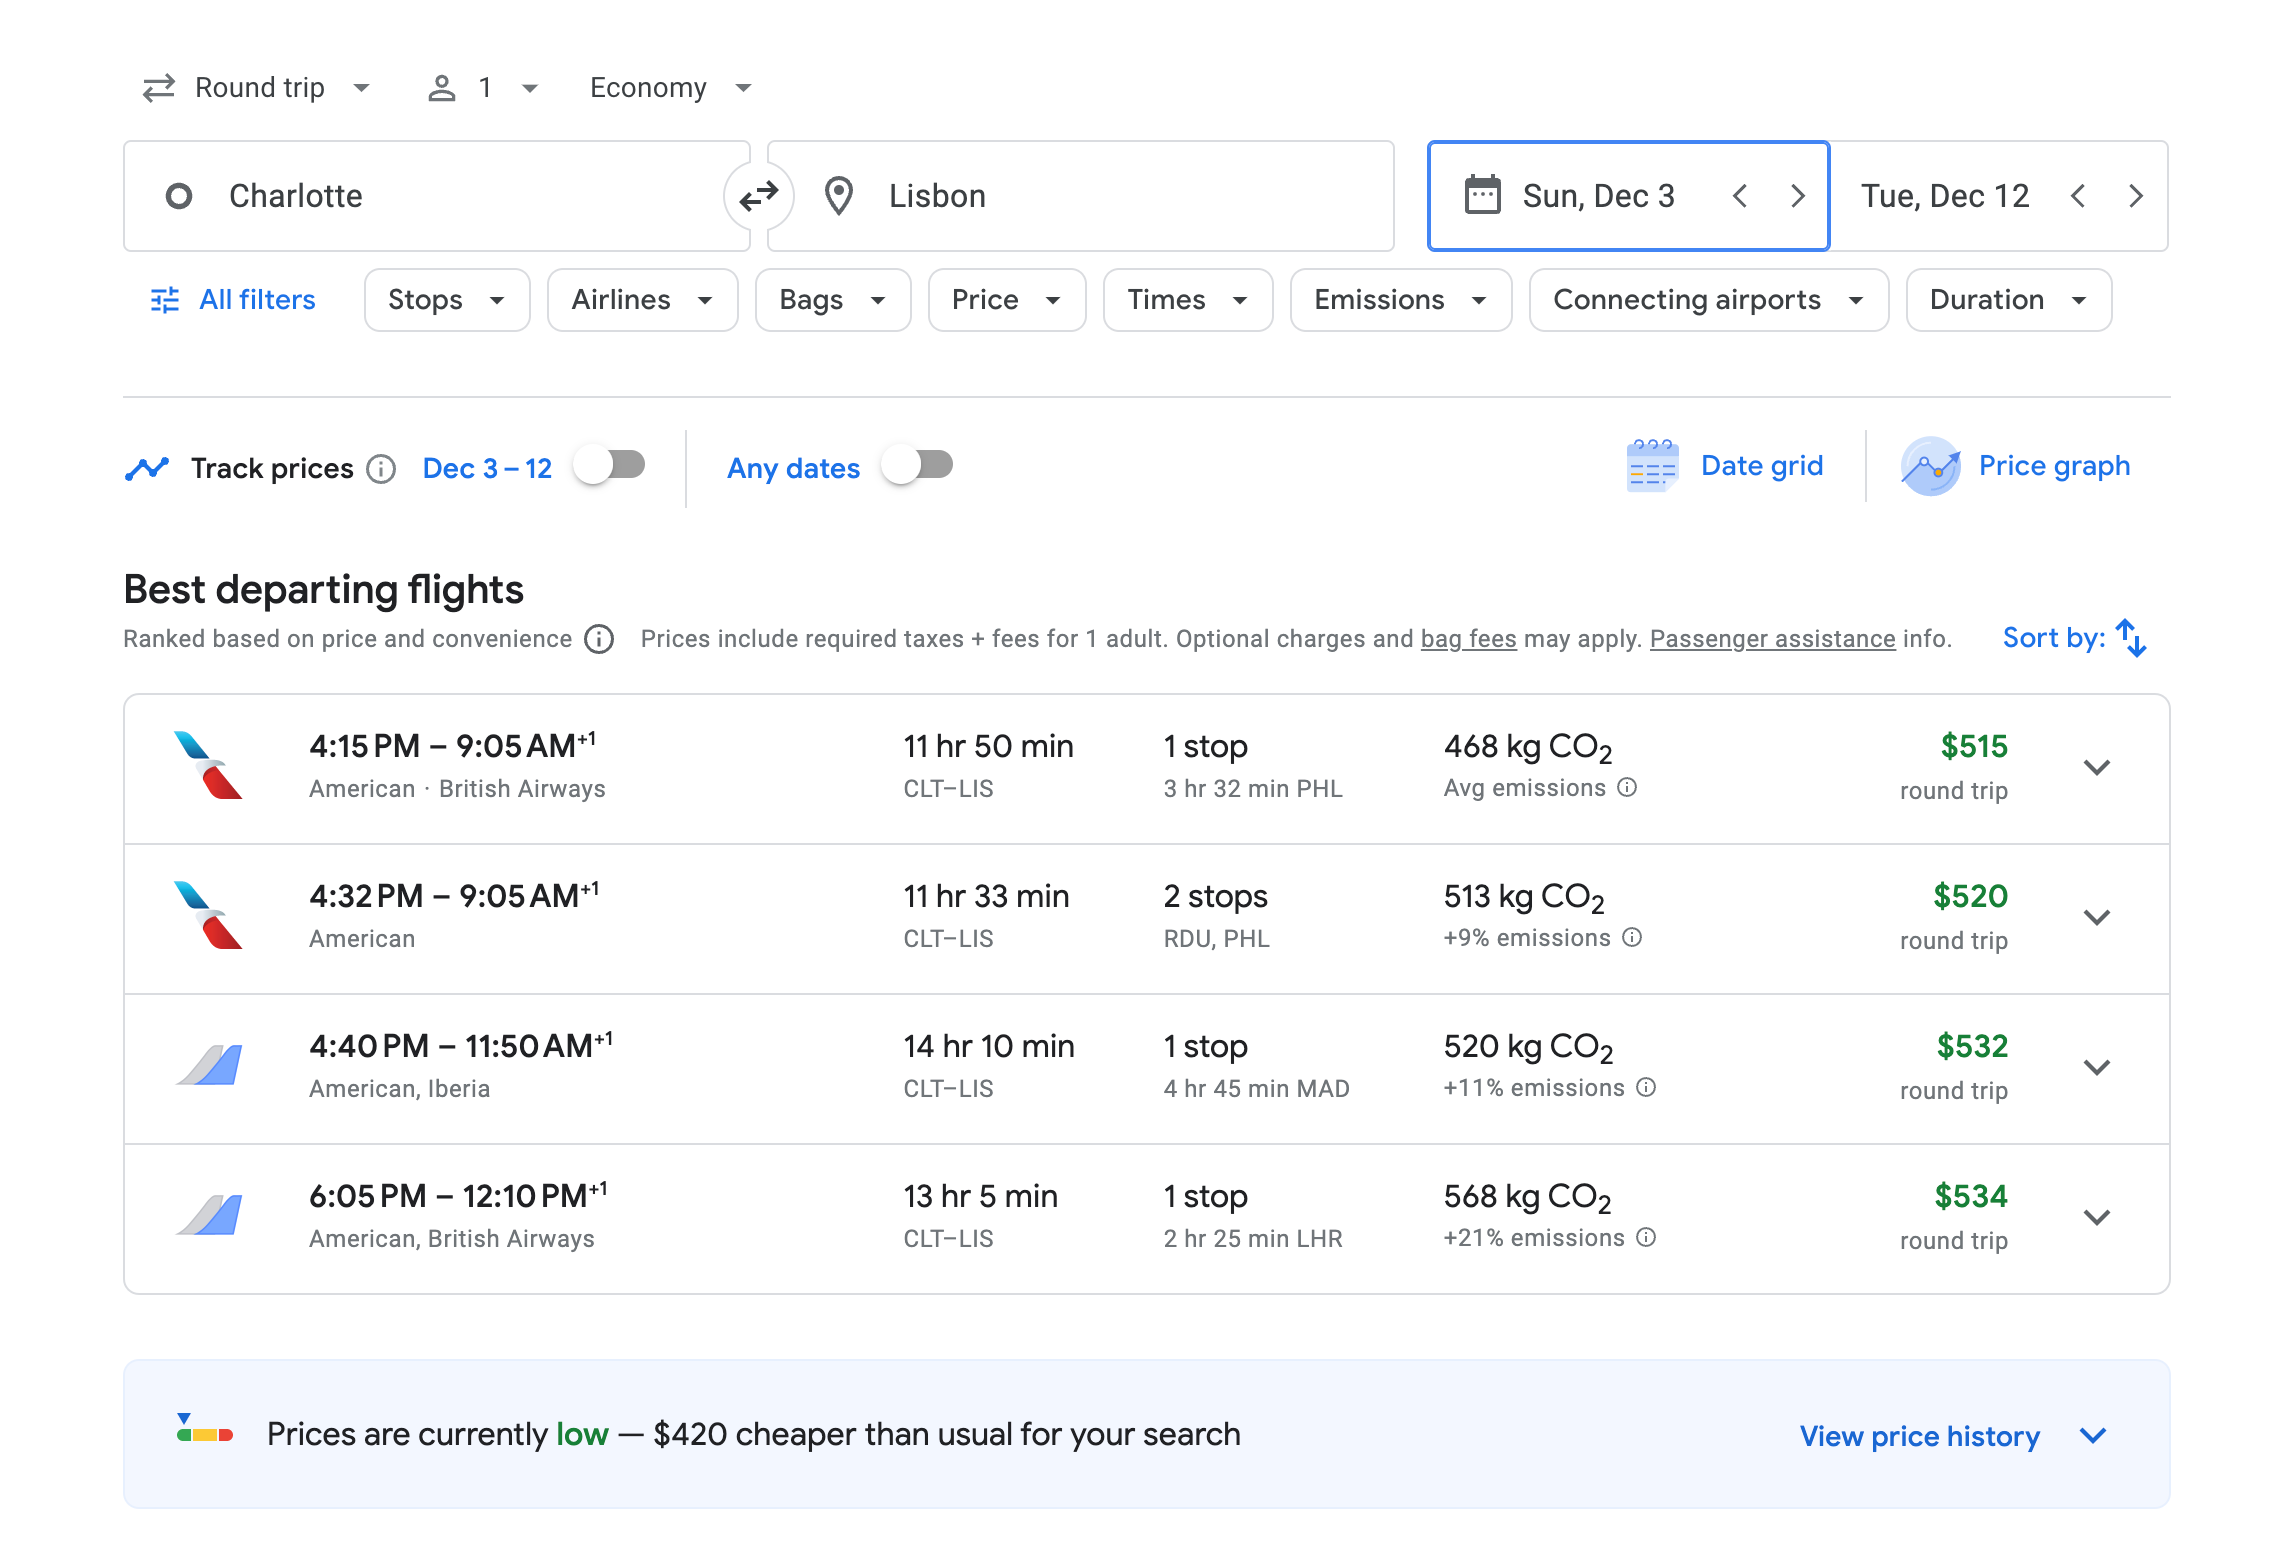
Task: Toggle Any dates price tracking on
Action: (917, 464)
